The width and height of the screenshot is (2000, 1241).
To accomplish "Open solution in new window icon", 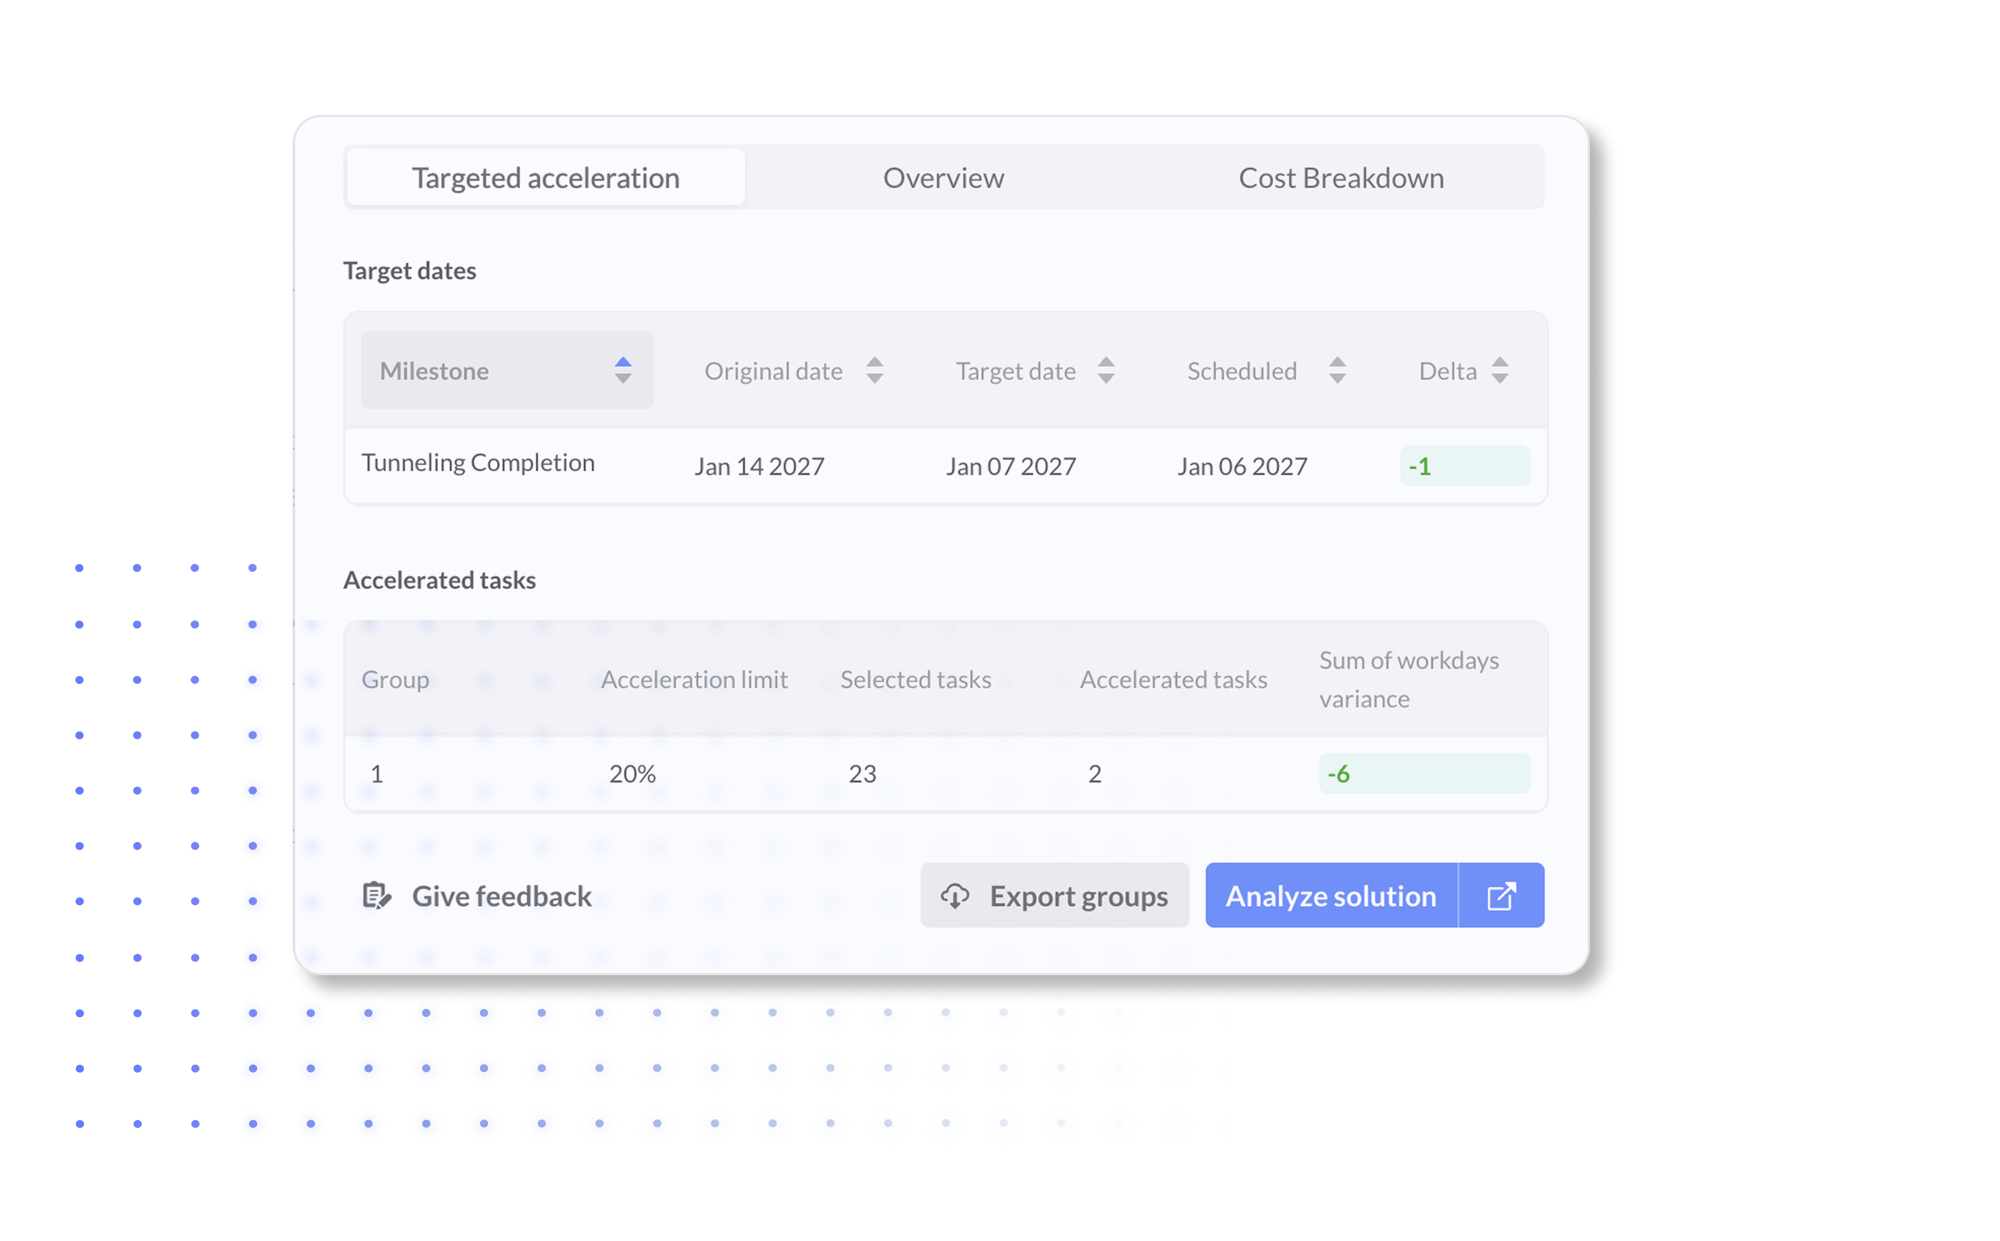I will (x=1501, y=895).
